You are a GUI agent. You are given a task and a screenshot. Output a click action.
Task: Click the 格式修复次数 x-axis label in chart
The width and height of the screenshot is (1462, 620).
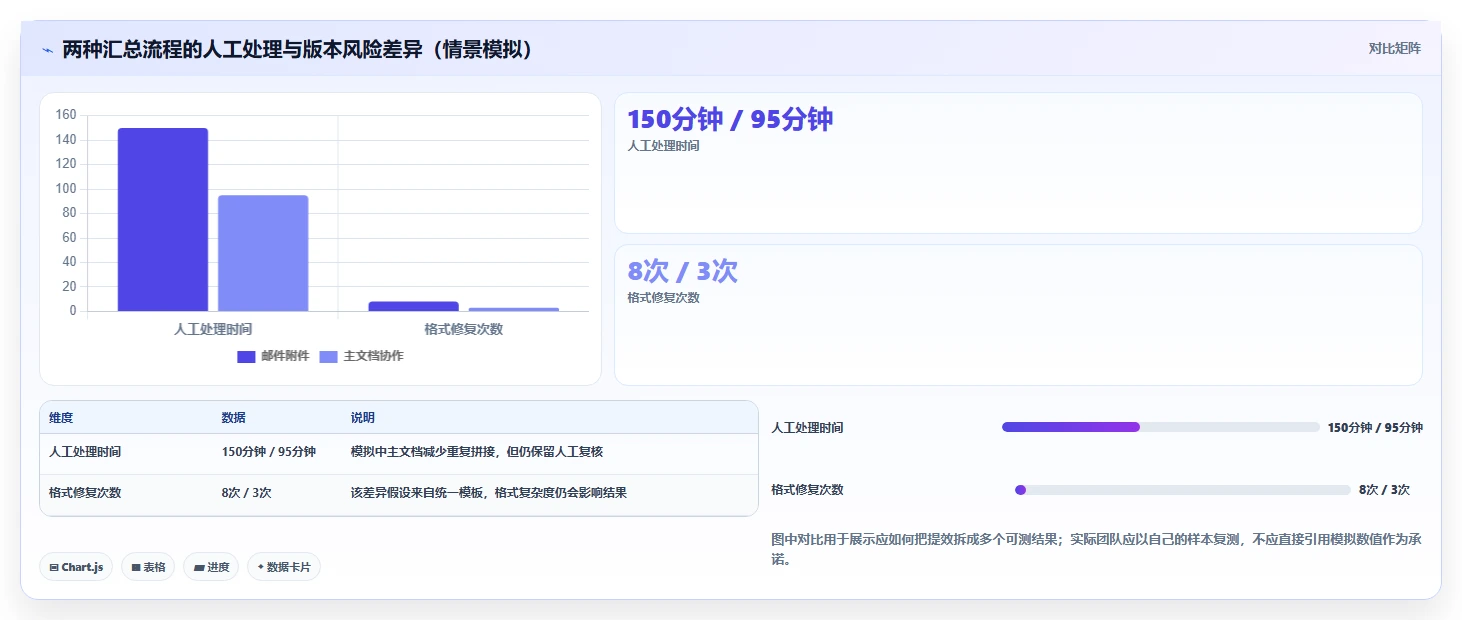pos(463,329)
